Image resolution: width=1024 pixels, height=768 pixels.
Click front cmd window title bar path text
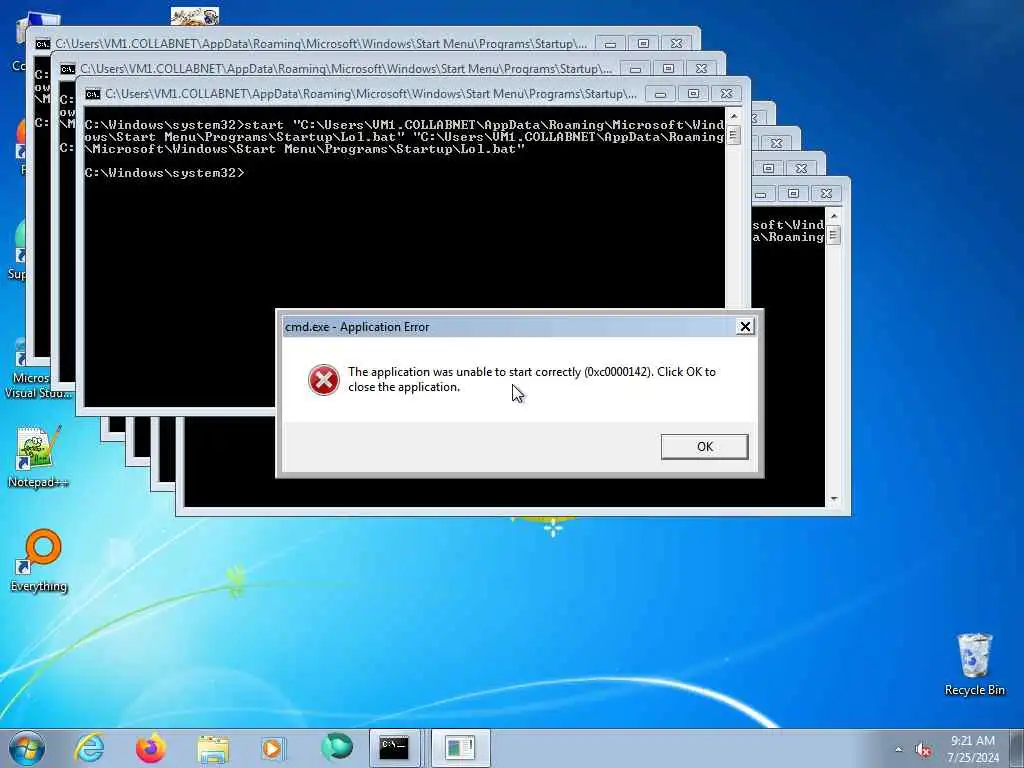coord(370,94)
